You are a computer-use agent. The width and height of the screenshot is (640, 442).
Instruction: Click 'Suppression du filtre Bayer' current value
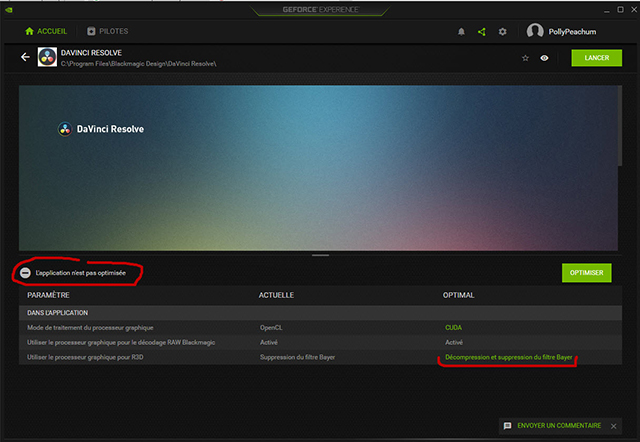[298, 357]
